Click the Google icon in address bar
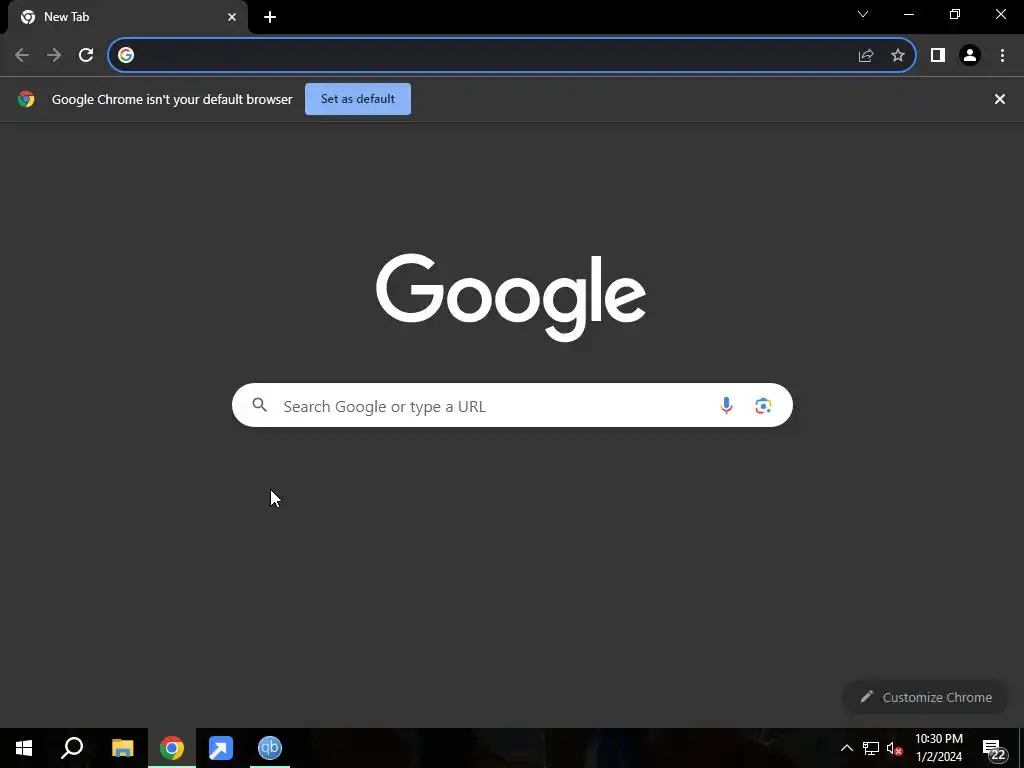 click(x=126, y=56)
